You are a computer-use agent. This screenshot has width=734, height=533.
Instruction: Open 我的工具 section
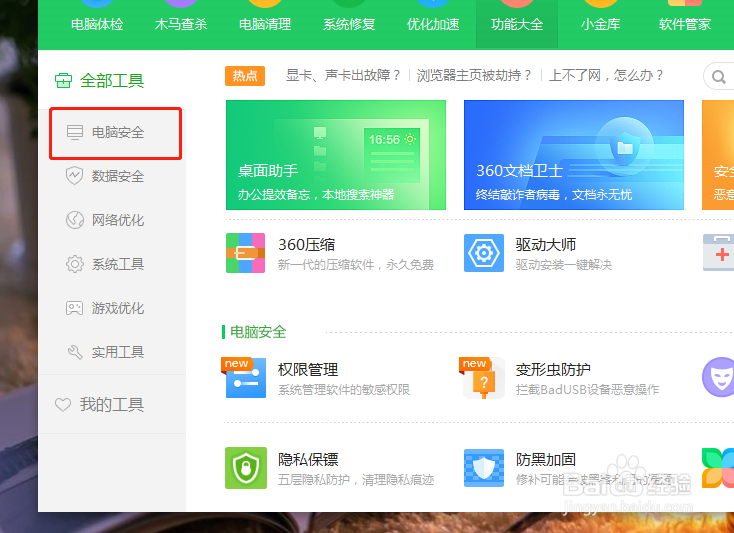coord(111,404)
